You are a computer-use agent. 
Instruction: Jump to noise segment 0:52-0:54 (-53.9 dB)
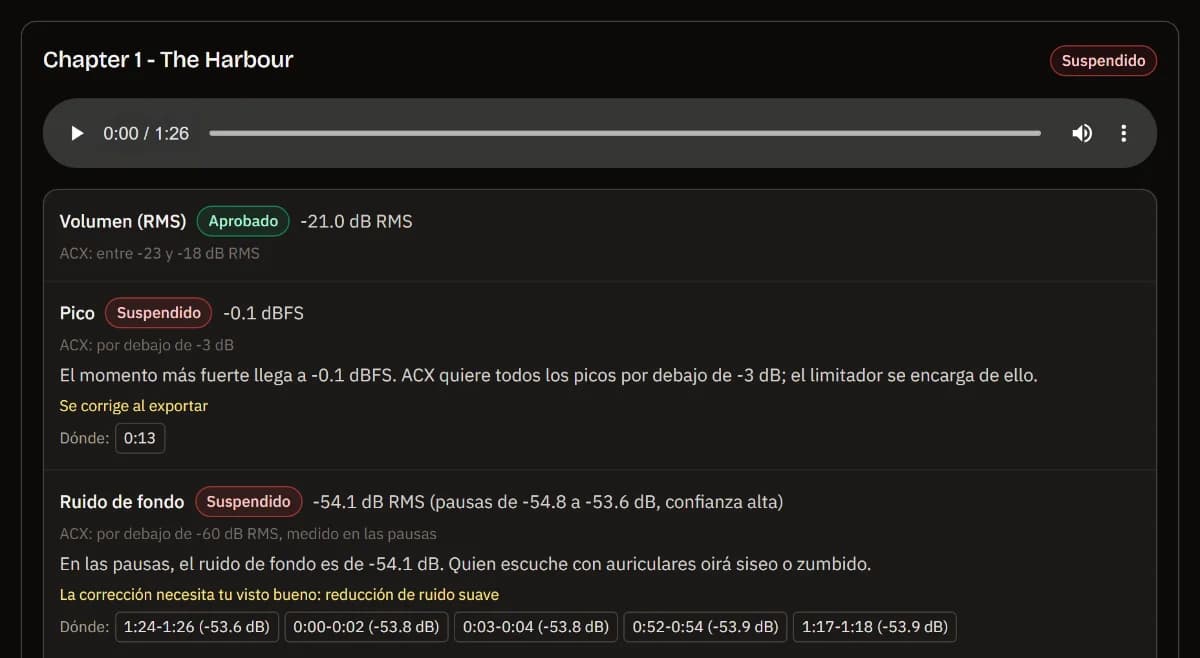click(x=705, y=627)
